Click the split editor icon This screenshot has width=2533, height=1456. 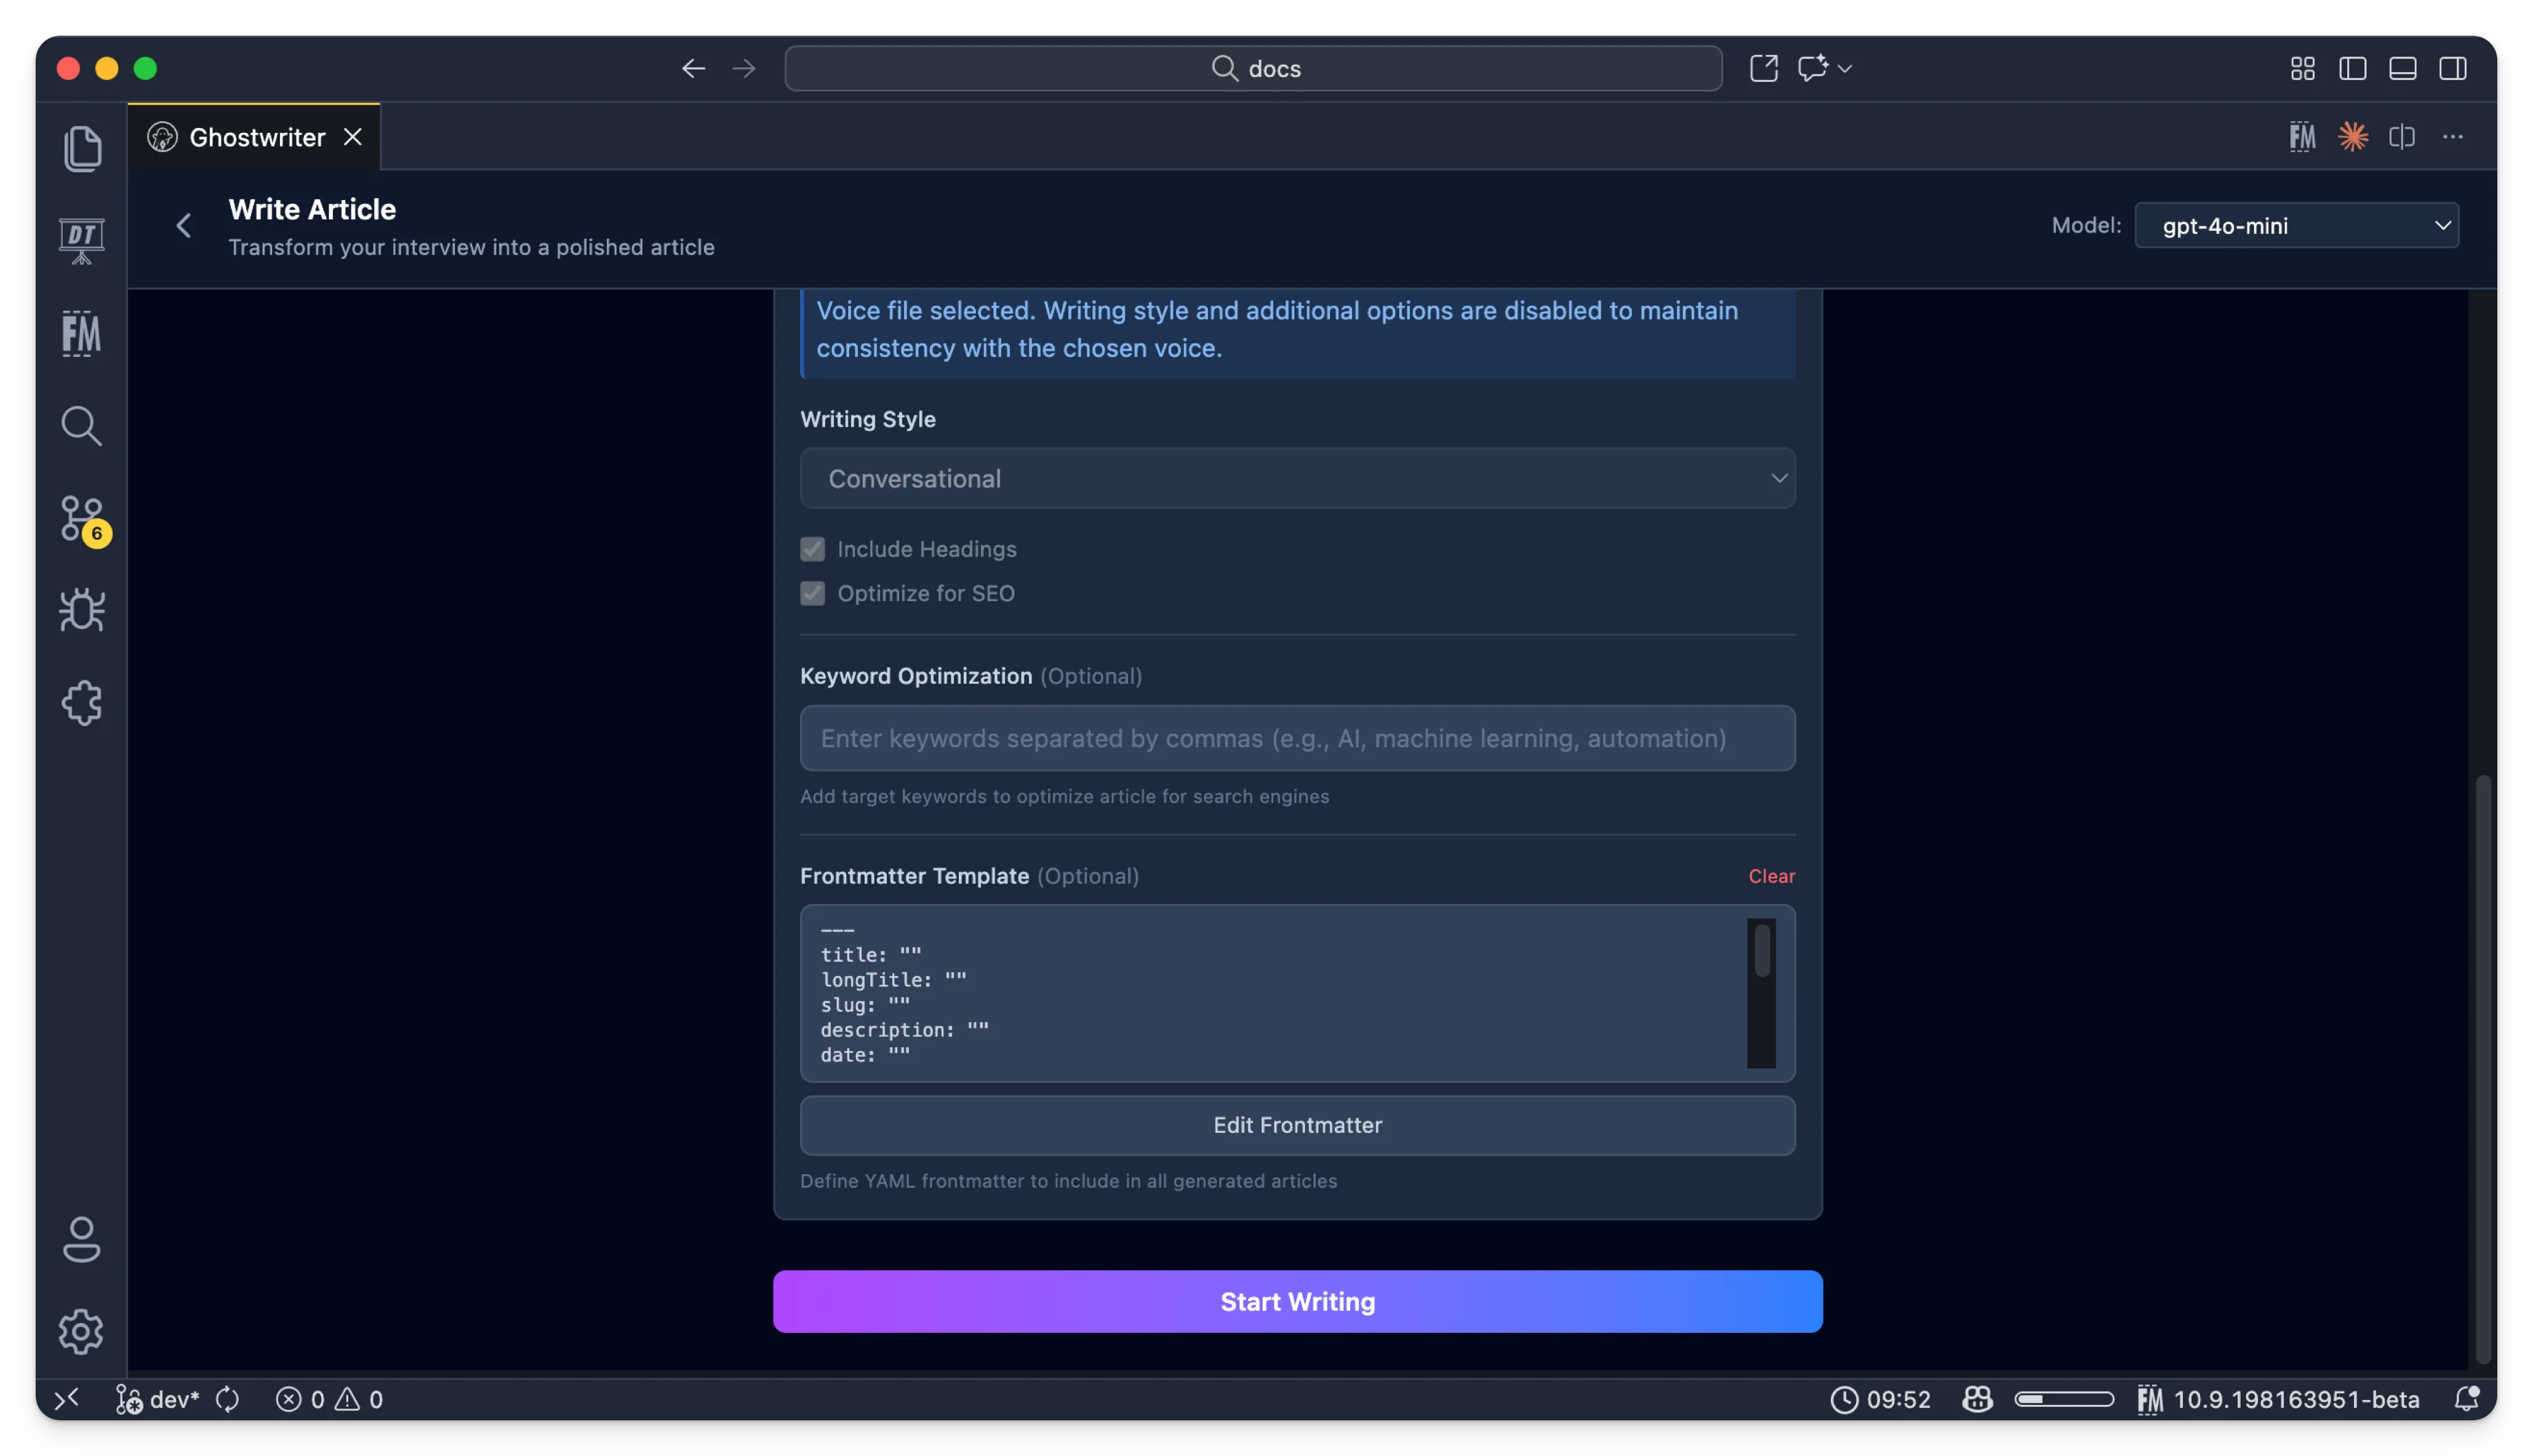(x=2401, y=137)
